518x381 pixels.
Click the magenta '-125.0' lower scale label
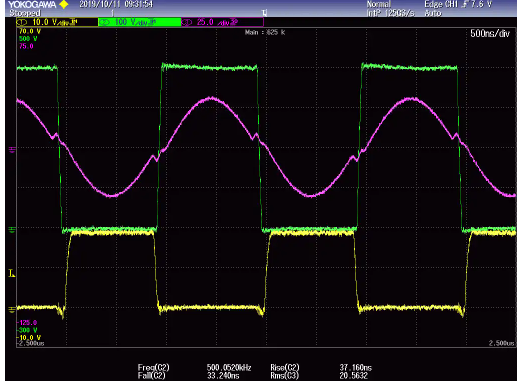click(27, 323)
